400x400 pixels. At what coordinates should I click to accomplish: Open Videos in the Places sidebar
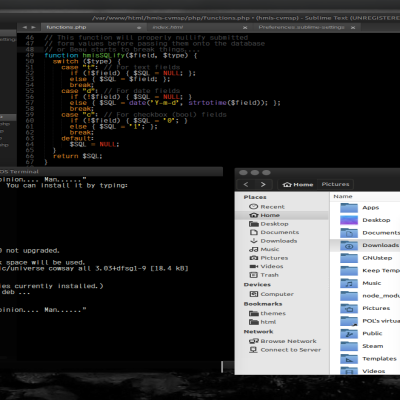[266, 266]
